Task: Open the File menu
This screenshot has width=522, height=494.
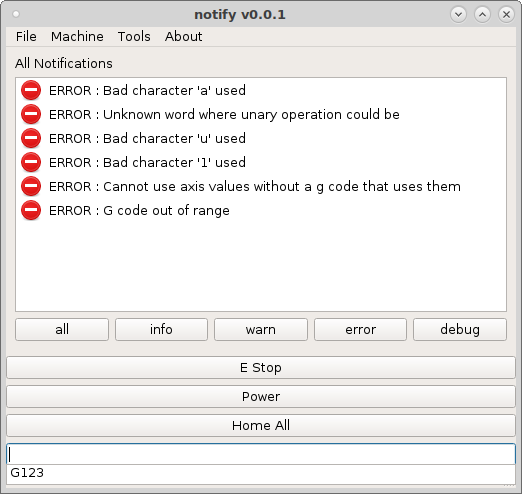Action: (26, 36)
